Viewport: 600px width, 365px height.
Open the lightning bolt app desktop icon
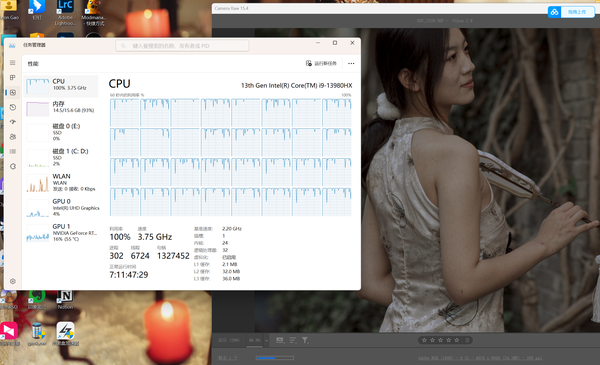click(x=65, y=334)
